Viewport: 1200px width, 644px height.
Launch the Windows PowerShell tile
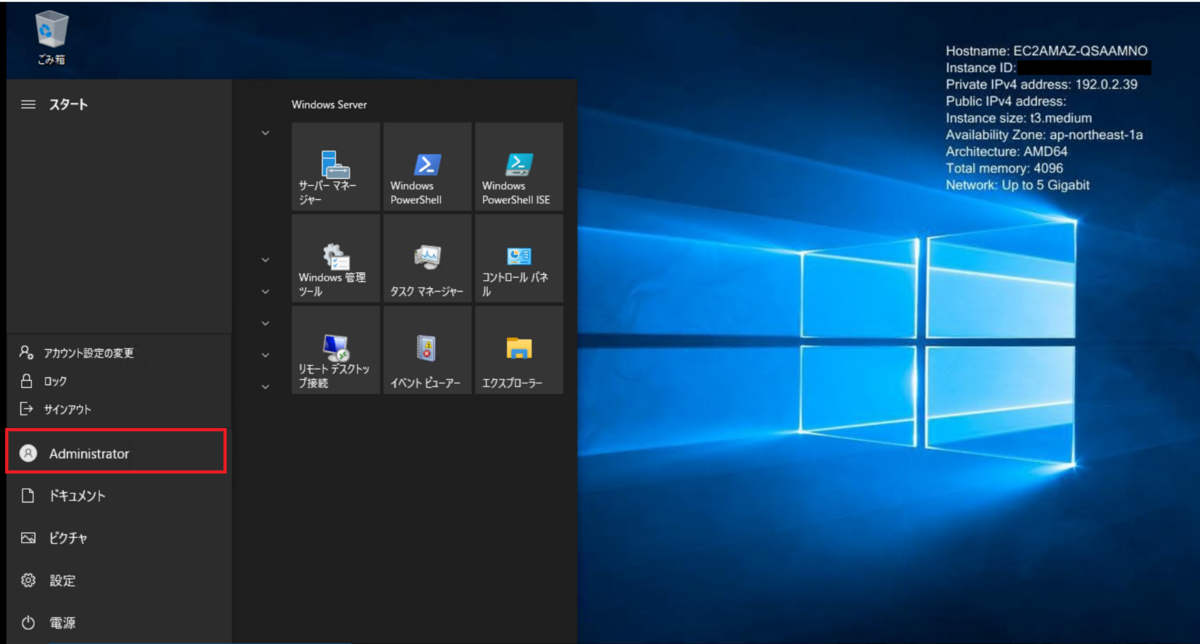pos(427,166)
